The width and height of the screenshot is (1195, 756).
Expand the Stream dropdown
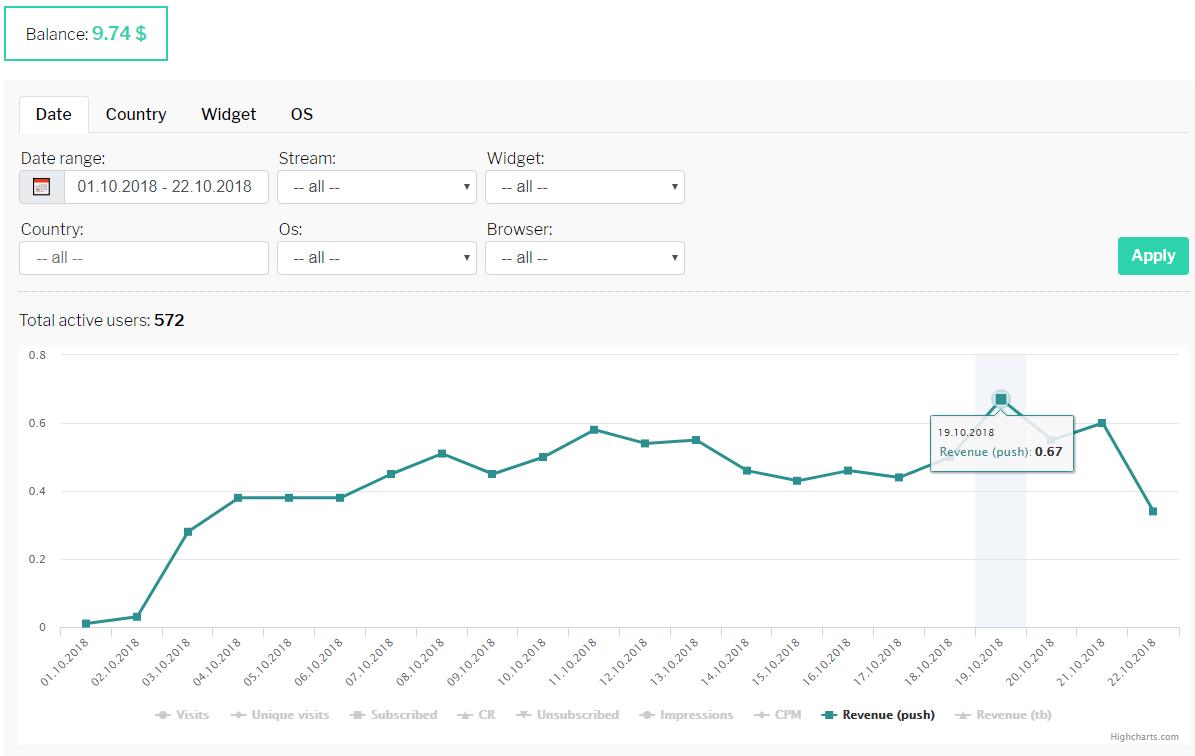click(x=377, y=187)
